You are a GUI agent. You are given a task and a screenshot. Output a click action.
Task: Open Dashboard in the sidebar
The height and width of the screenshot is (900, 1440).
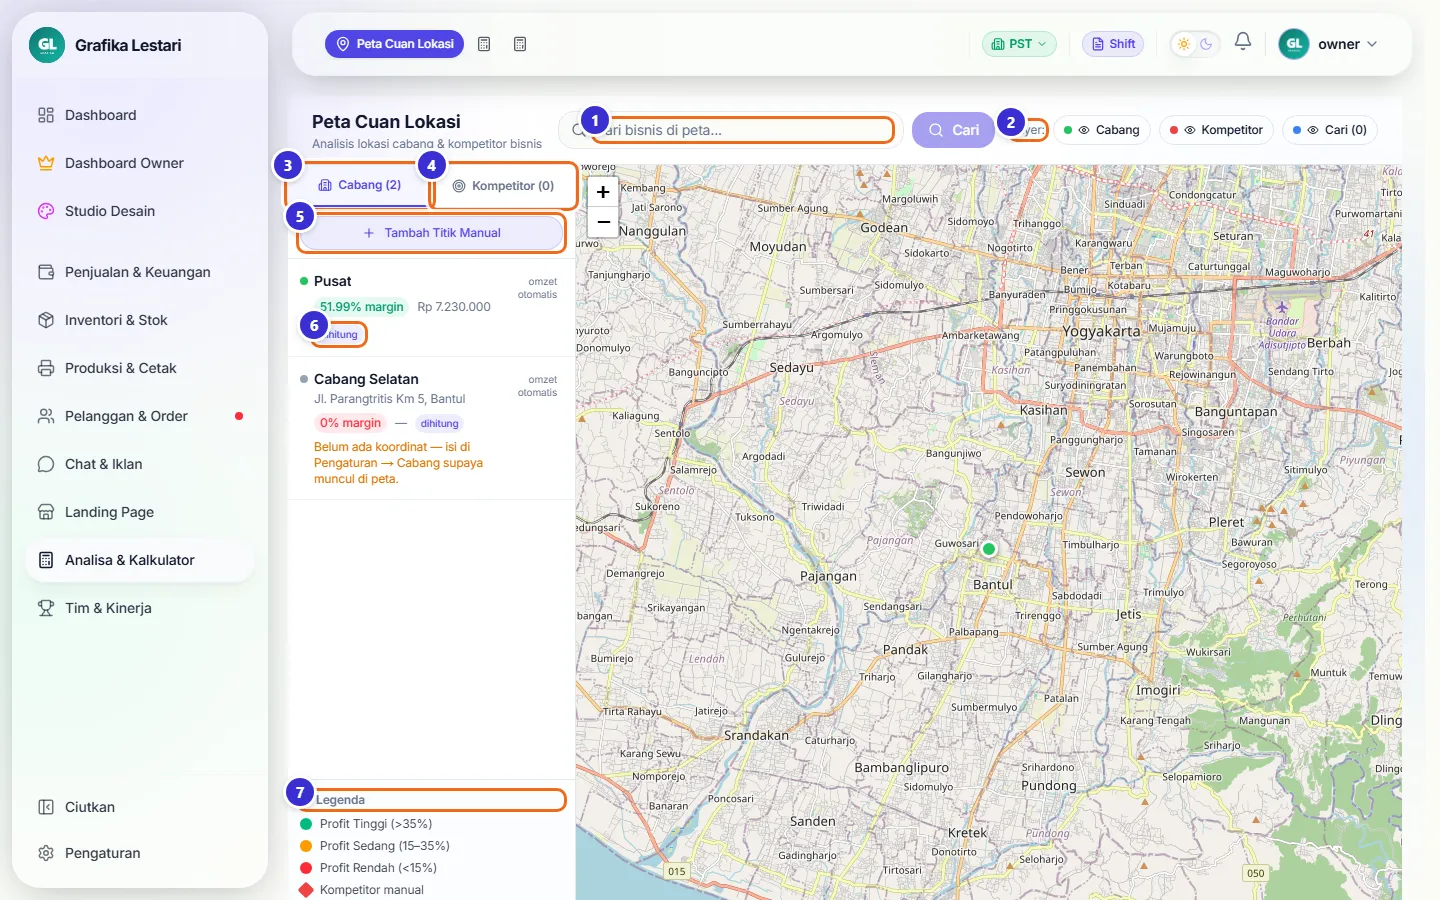click(x=139, y=115)
